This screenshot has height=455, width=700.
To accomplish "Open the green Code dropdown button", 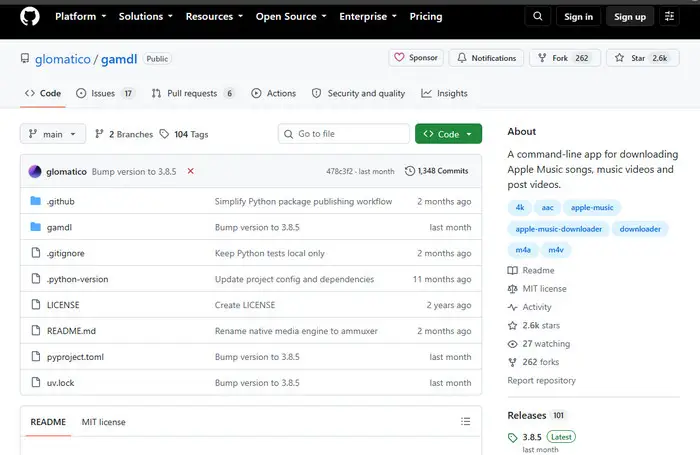I will click(448, 134).
